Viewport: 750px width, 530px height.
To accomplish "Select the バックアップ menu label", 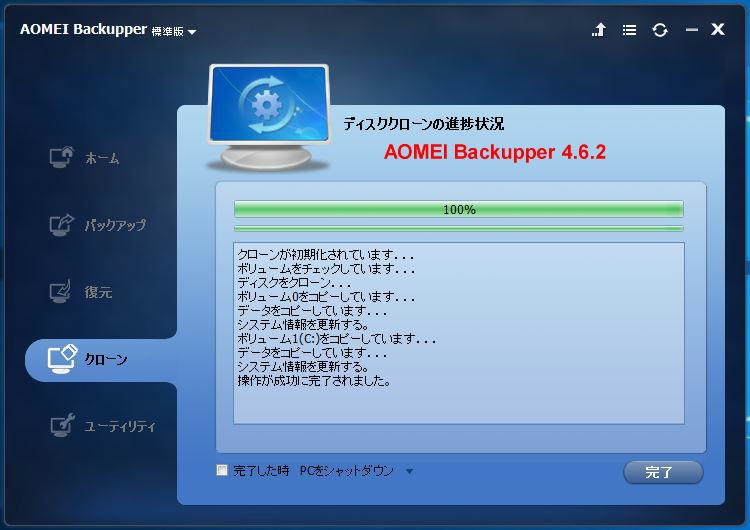I will [x=115, y=224].
